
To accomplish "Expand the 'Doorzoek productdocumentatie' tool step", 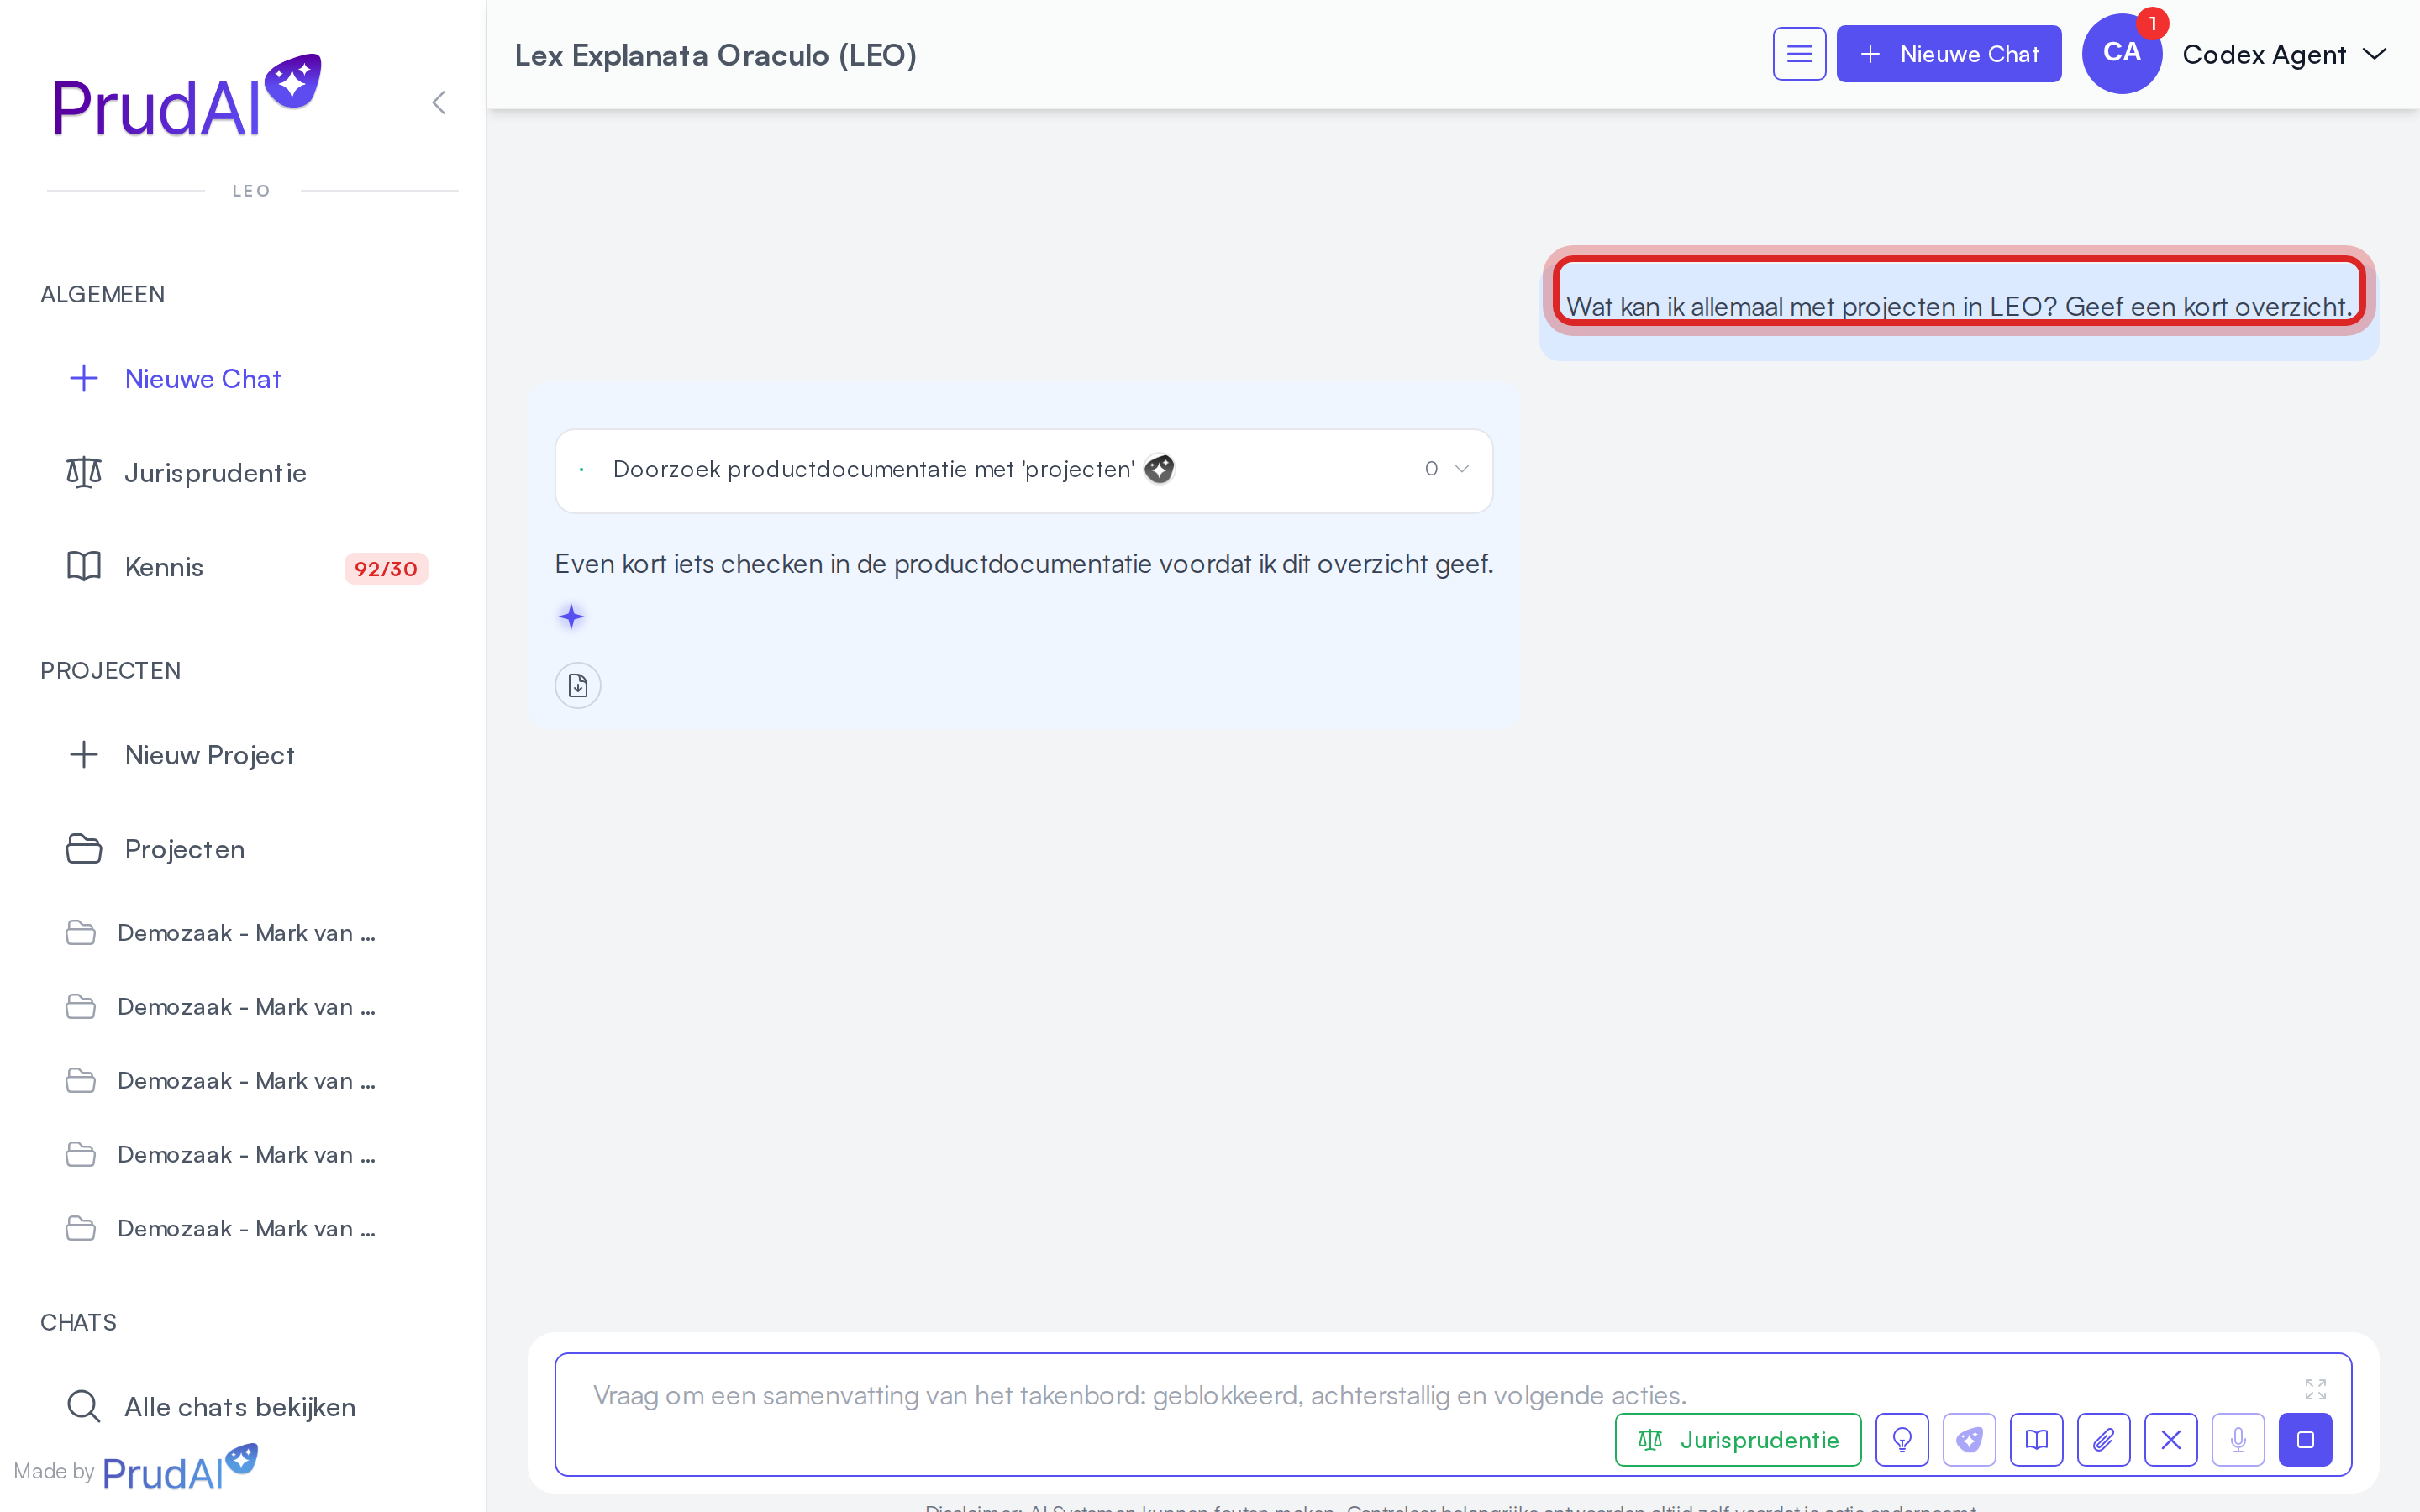I will click(1024, 470).
